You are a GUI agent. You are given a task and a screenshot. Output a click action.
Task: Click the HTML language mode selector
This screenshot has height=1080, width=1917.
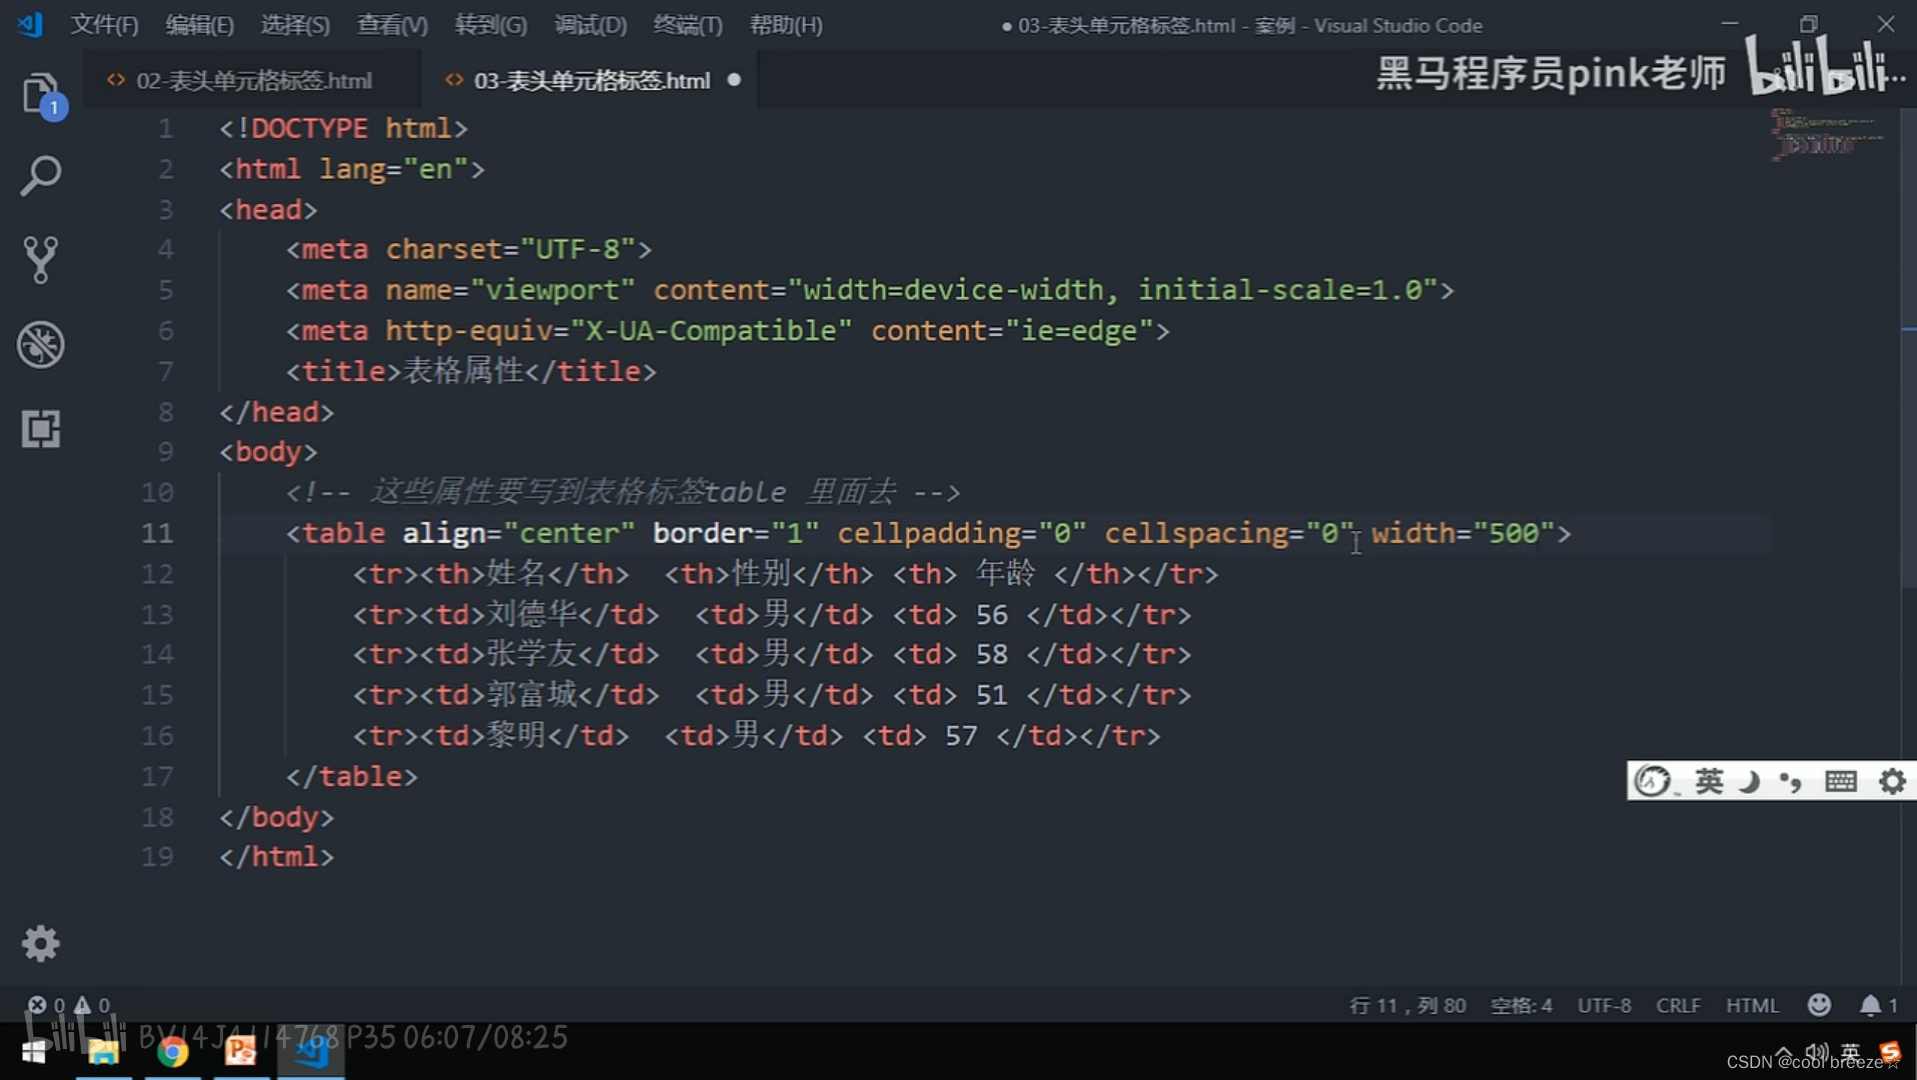coord(1752,1005)
